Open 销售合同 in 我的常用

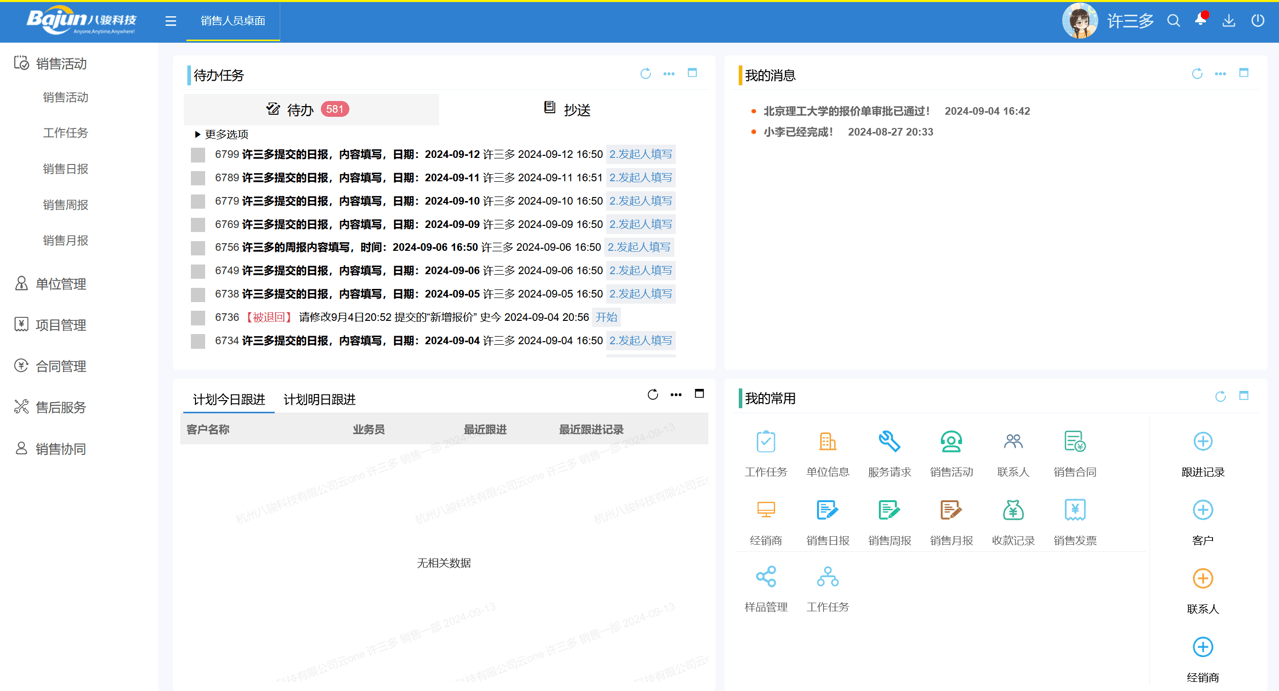[1075, 442]
